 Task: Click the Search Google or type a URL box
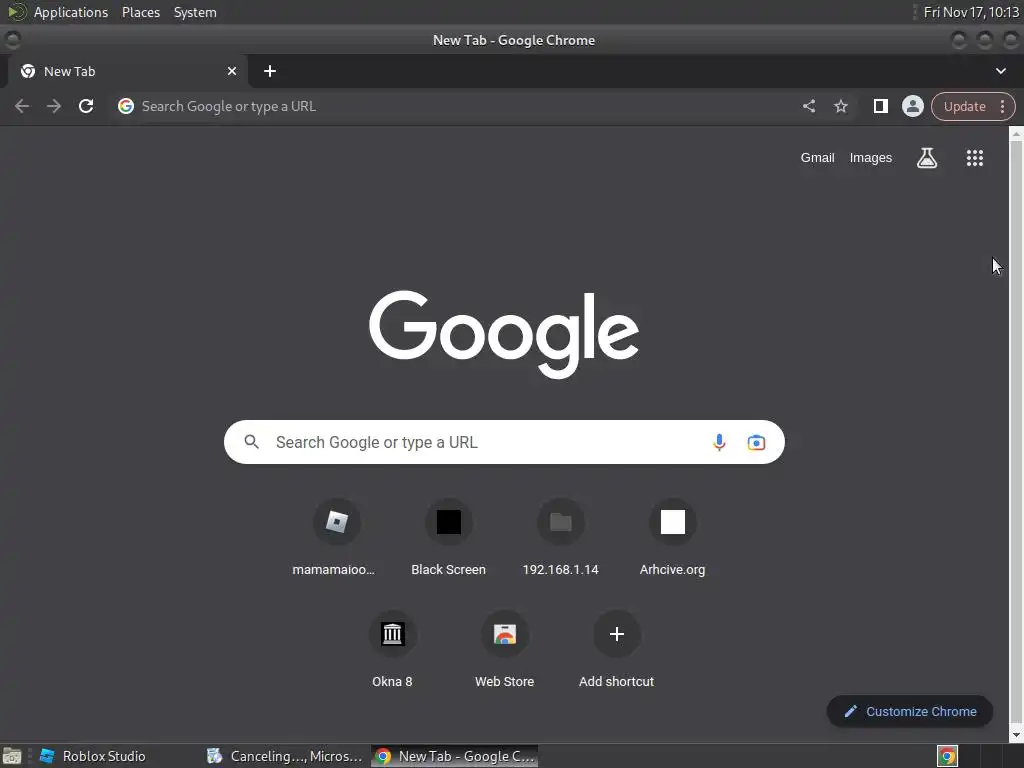(504, 442)
